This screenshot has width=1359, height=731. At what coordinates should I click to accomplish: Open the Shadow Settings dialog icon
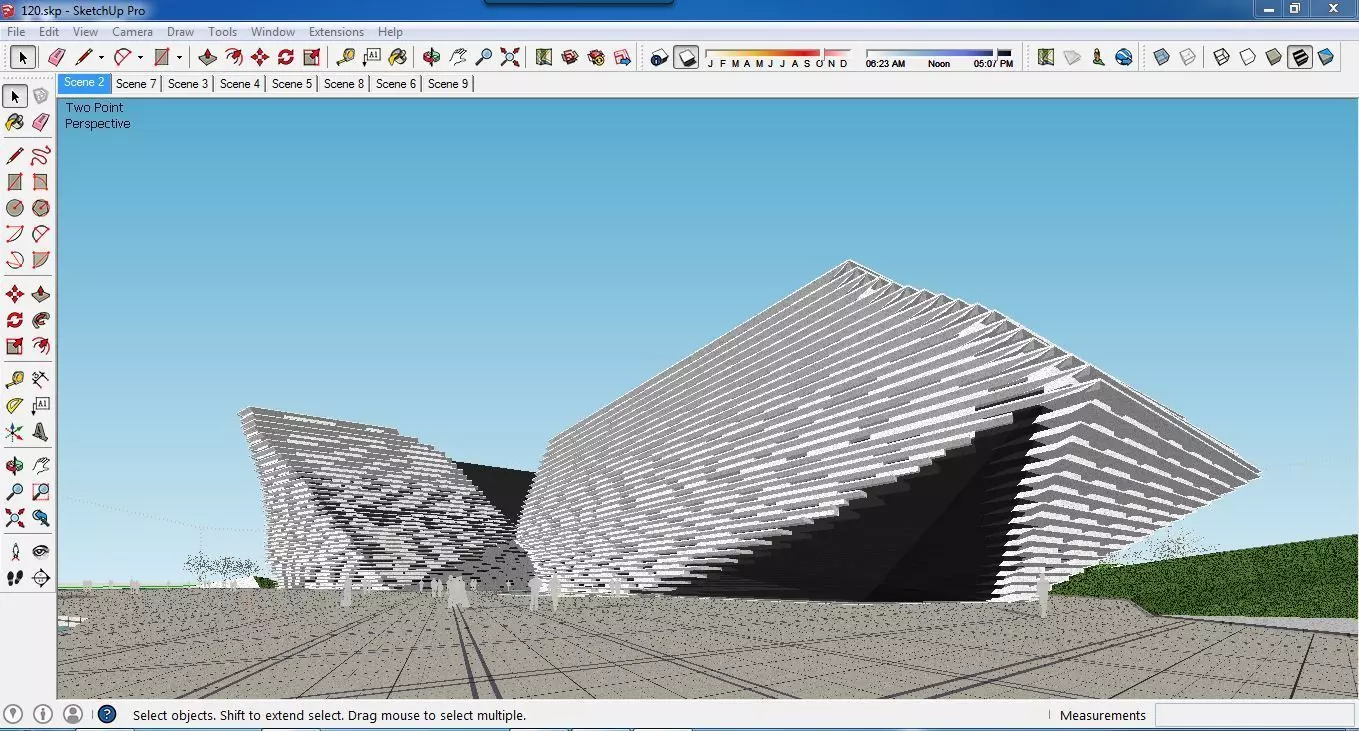659,57
